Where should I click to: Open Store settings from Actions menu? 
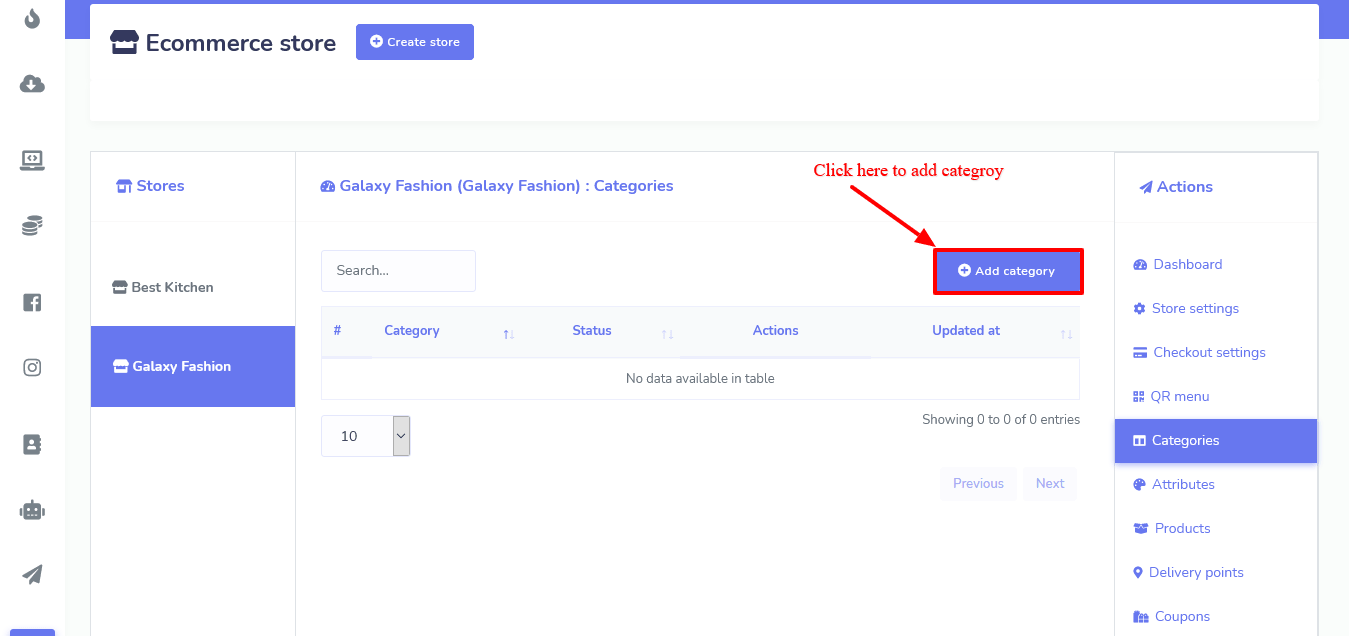pos(1216,309)
